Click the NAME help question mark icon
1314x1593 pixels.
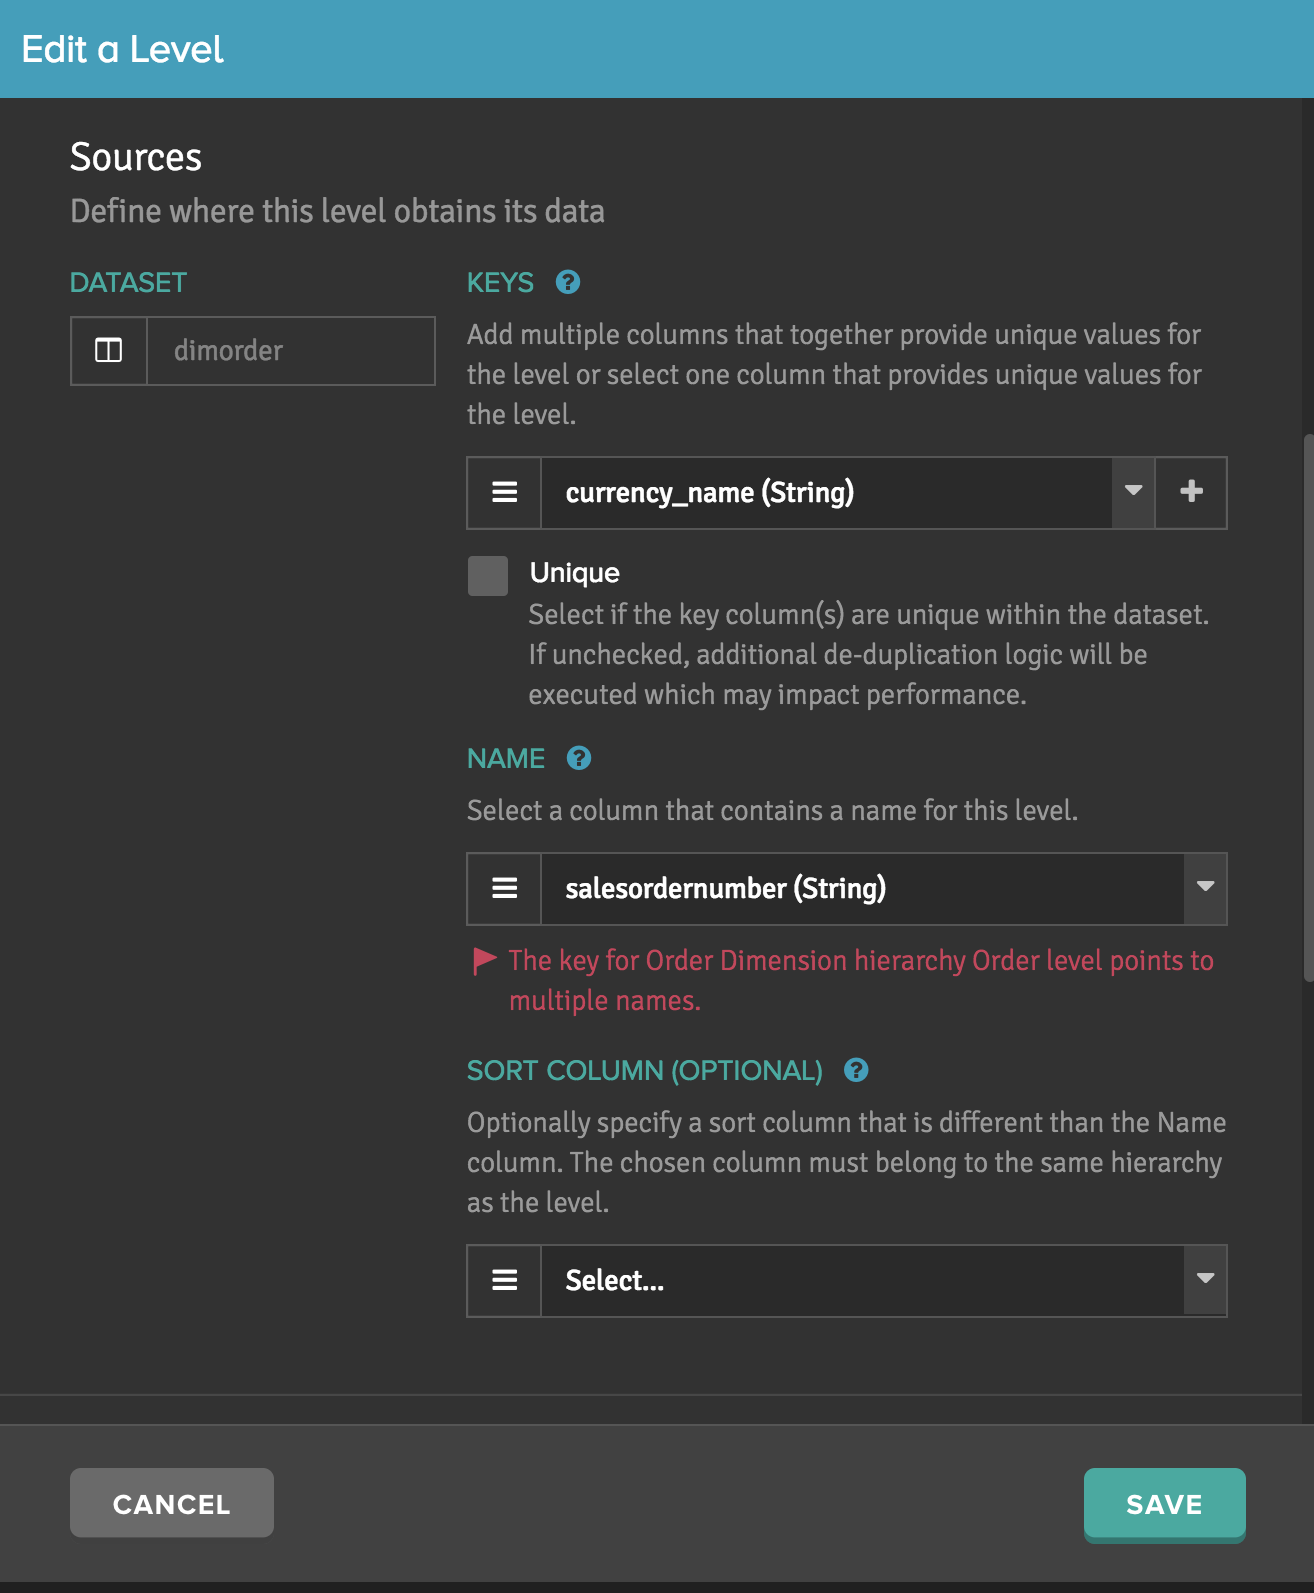579,759
